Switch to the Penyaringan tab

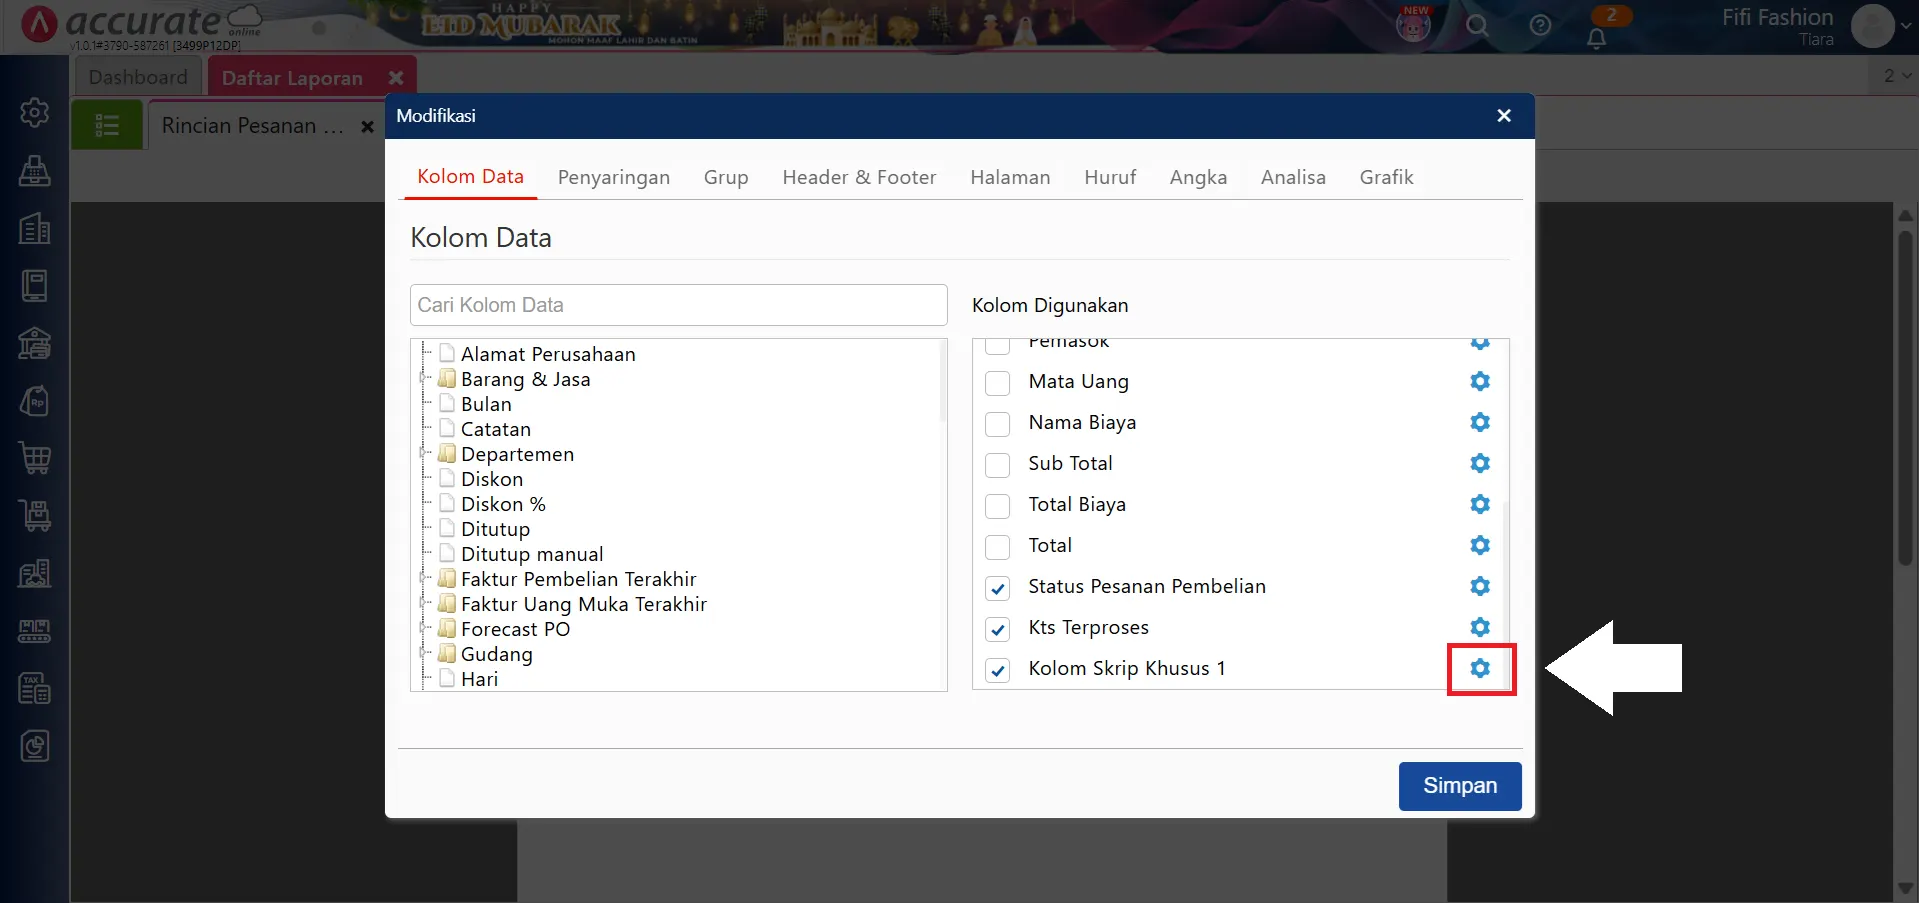(x=613, y=177)
